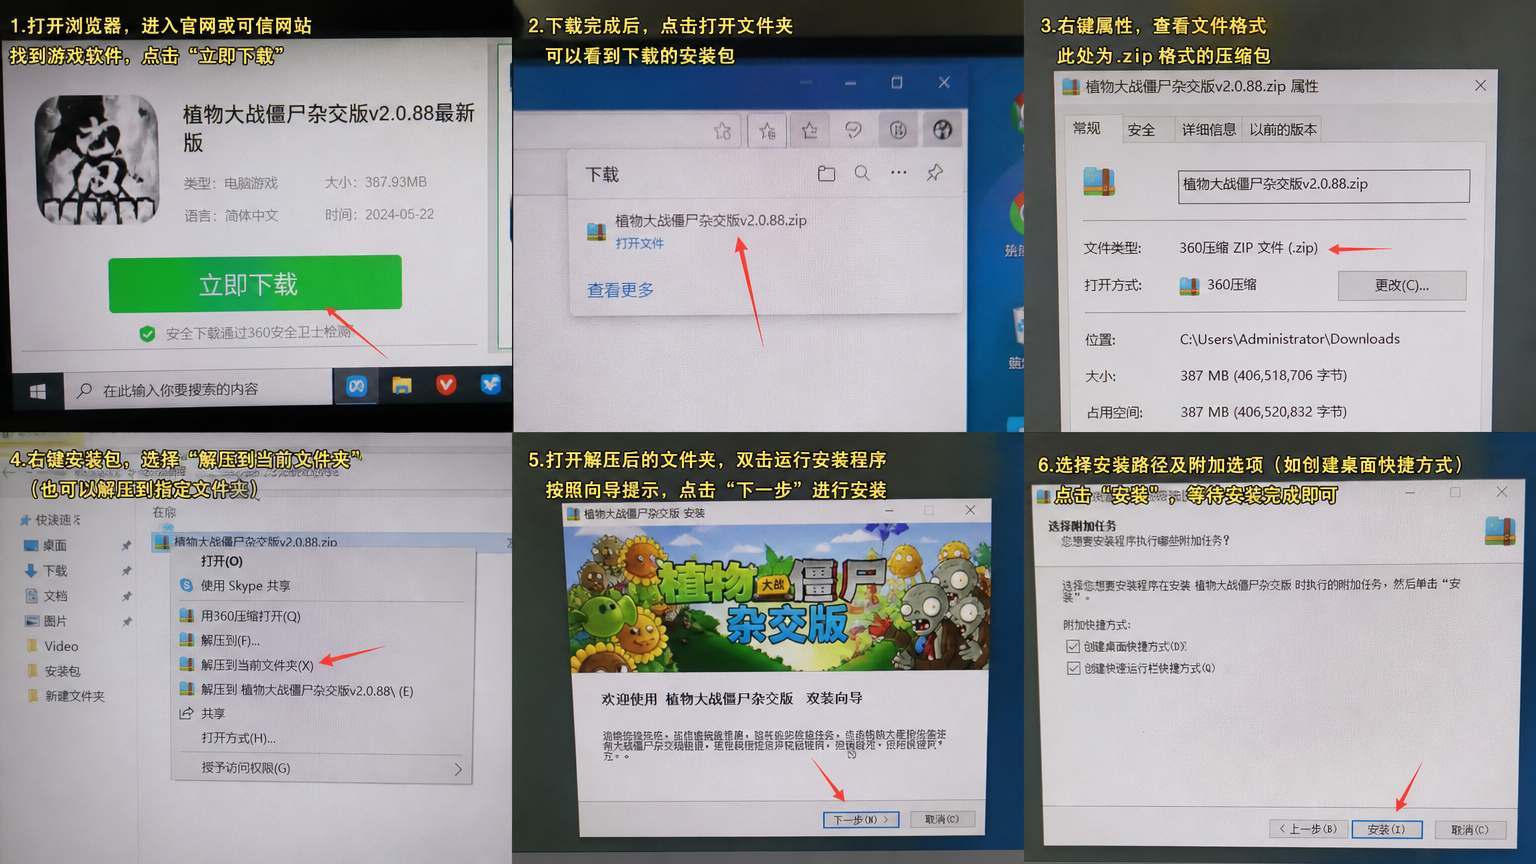Click the blue bird icon on the taskbar

491,383
